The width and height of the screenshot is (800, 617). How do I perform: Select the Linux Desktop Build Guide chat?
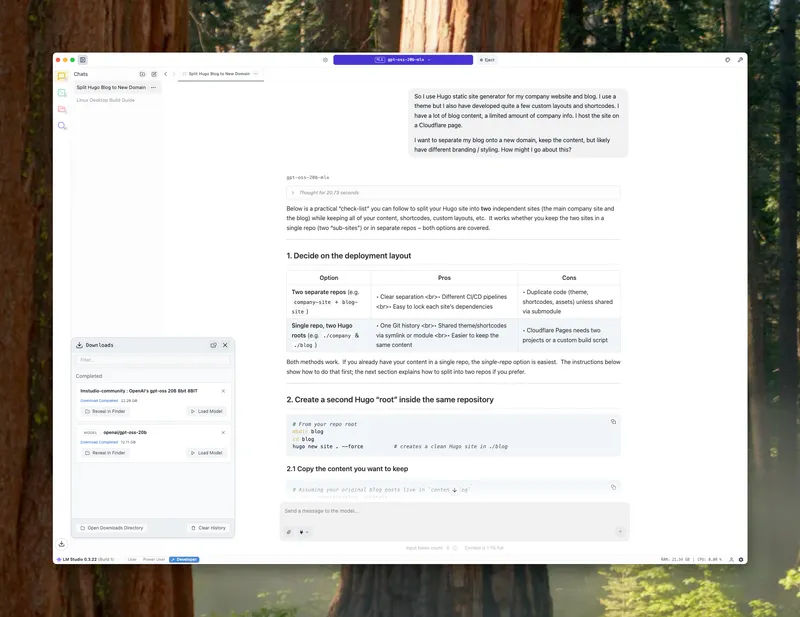pyautogui.click(x=106, y=100)
